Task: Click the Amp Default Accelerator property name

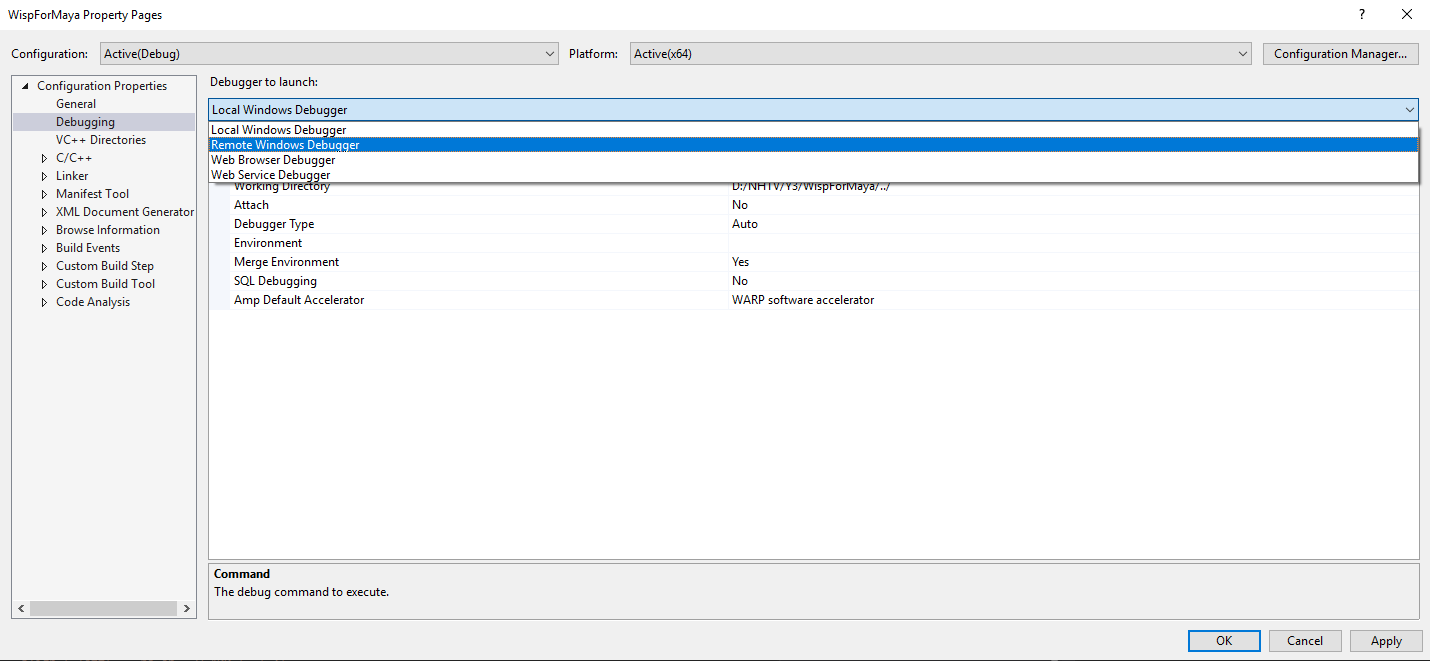Action: 299,300
